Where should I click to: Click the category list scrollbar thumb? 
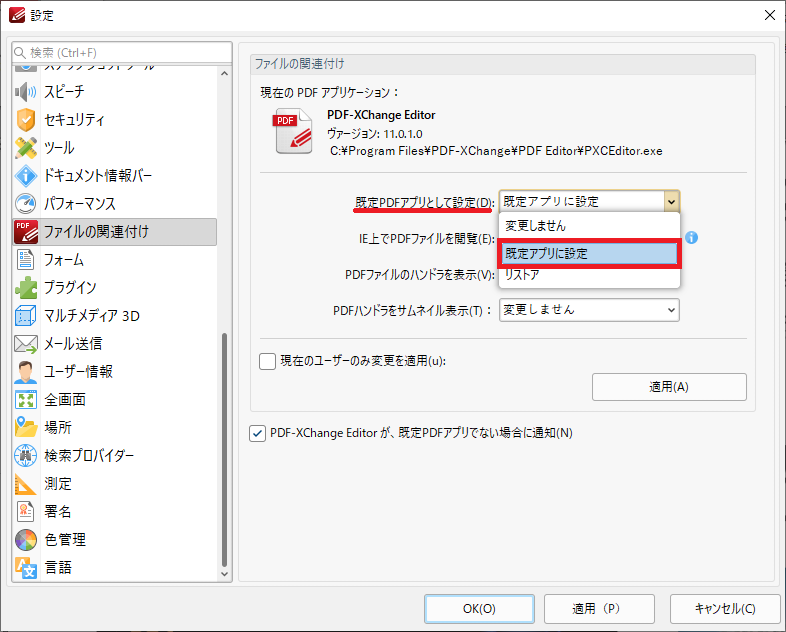(x=225, y=450)
